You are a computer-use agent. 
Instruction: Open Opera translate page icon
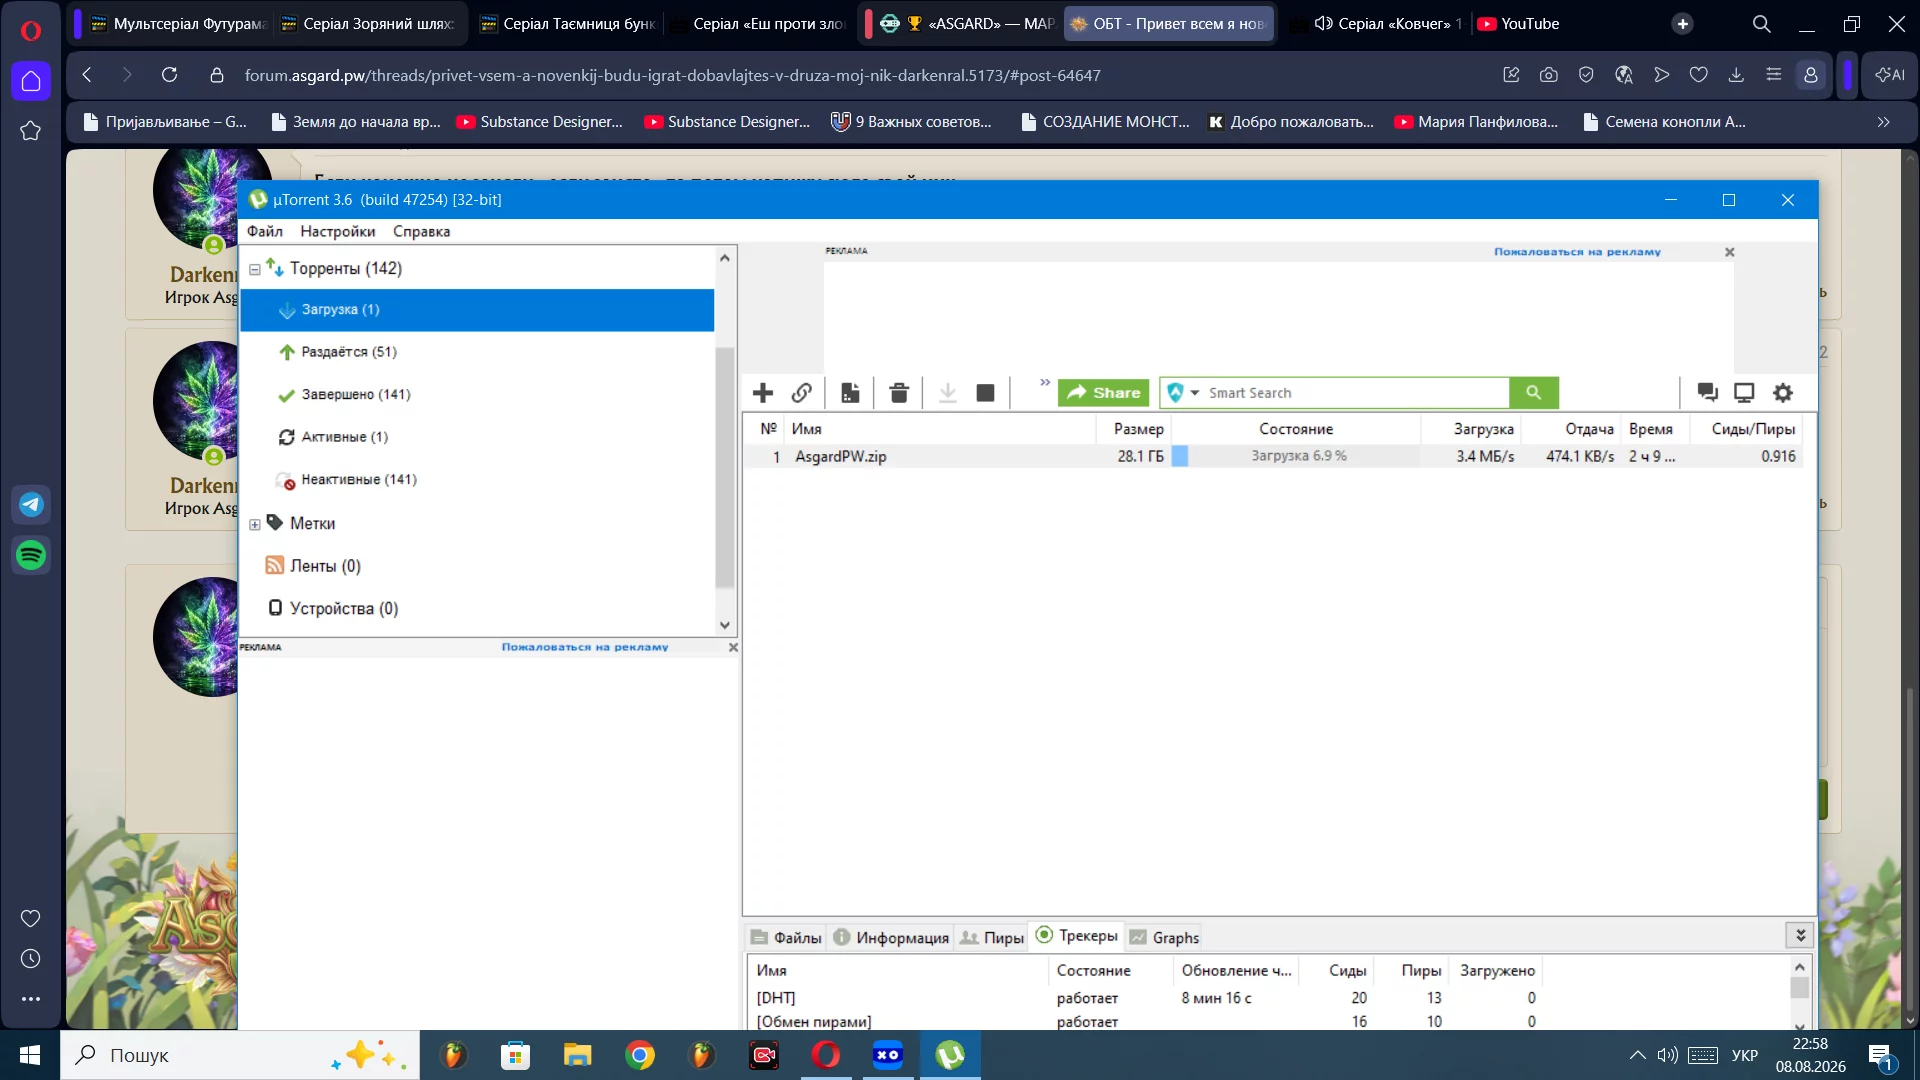(1624, 75)
